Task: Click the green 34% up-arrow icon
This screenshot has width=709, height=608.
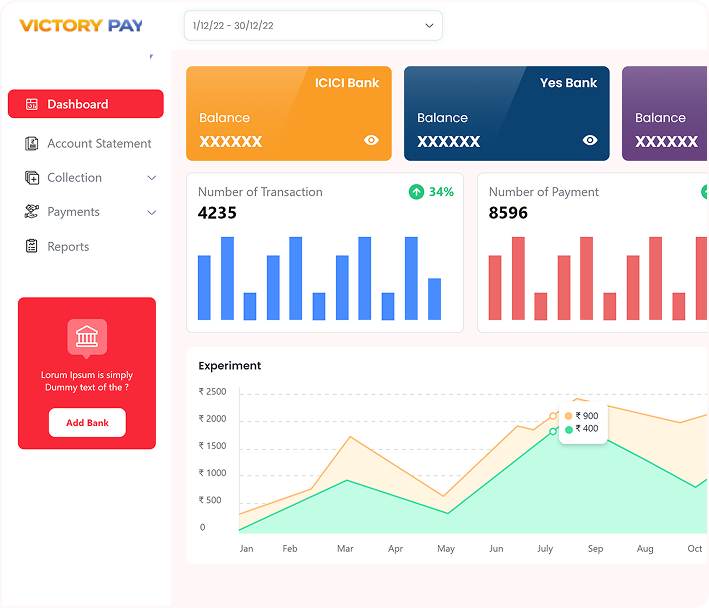Action: point(416,192)
